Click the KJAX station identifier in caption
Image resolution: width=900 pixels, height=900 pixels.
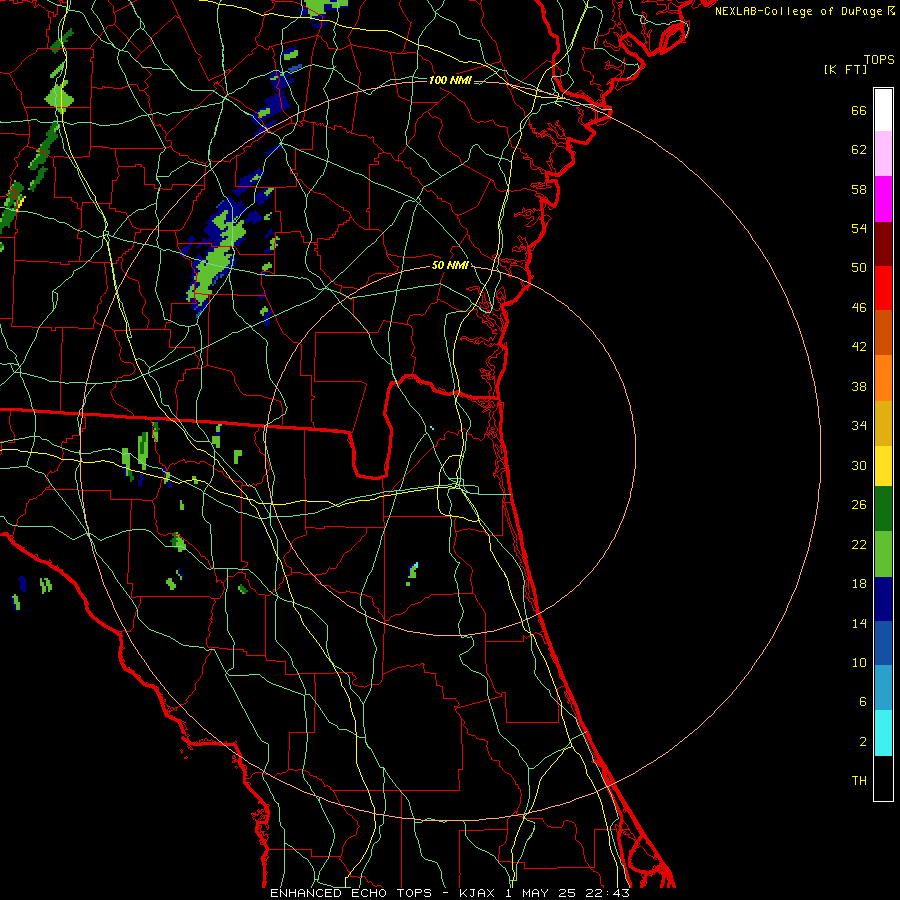coord(479,893)
